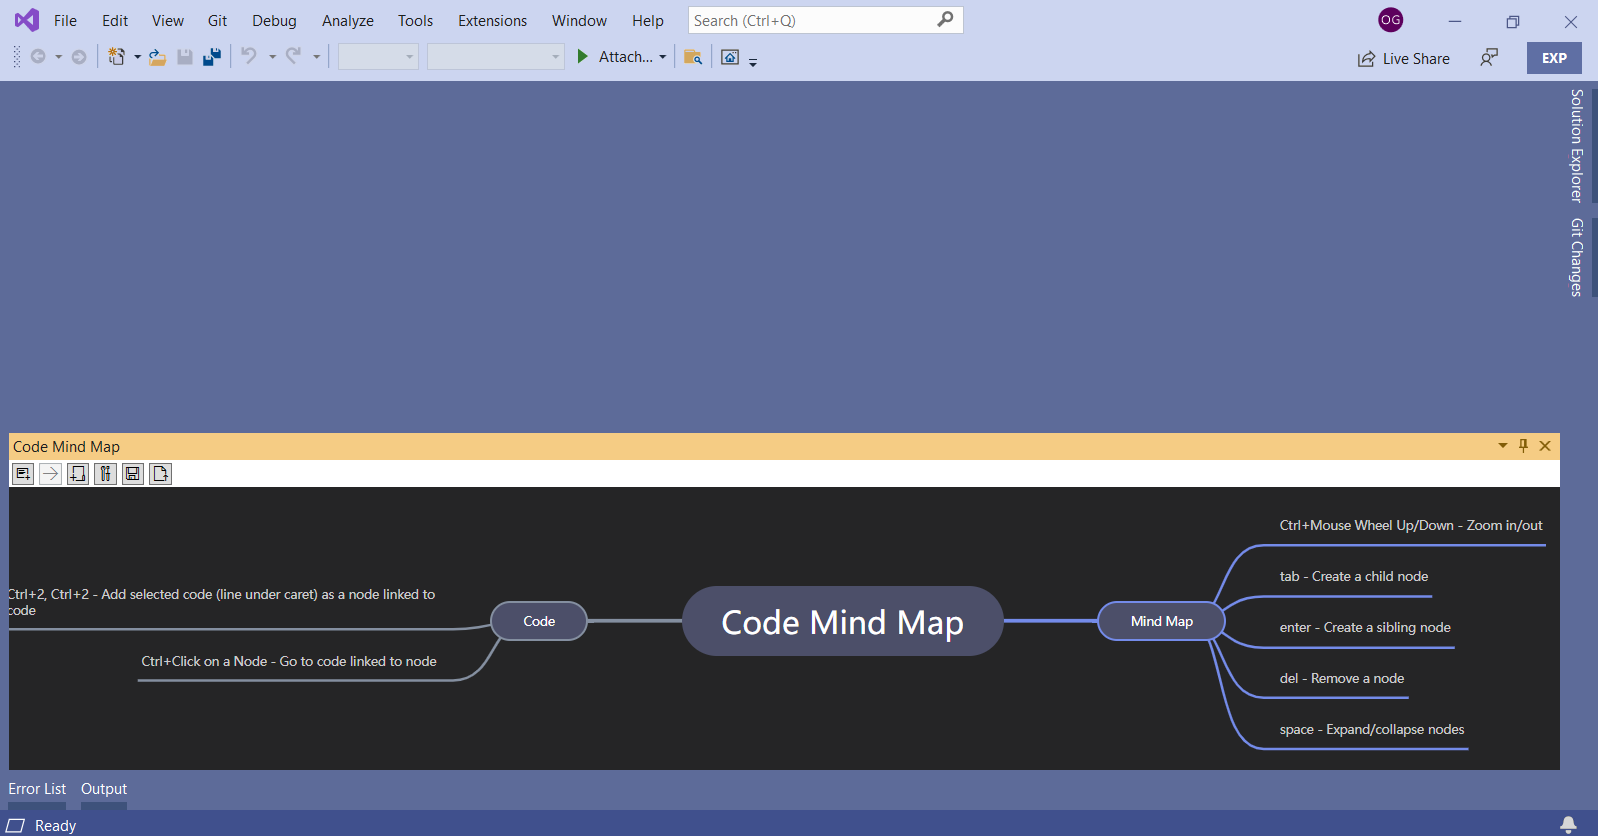This screenshot has width=1598, height=836.
Task: Click the export document icon in Code Mind Map toolbar
Action: [160, 474]
